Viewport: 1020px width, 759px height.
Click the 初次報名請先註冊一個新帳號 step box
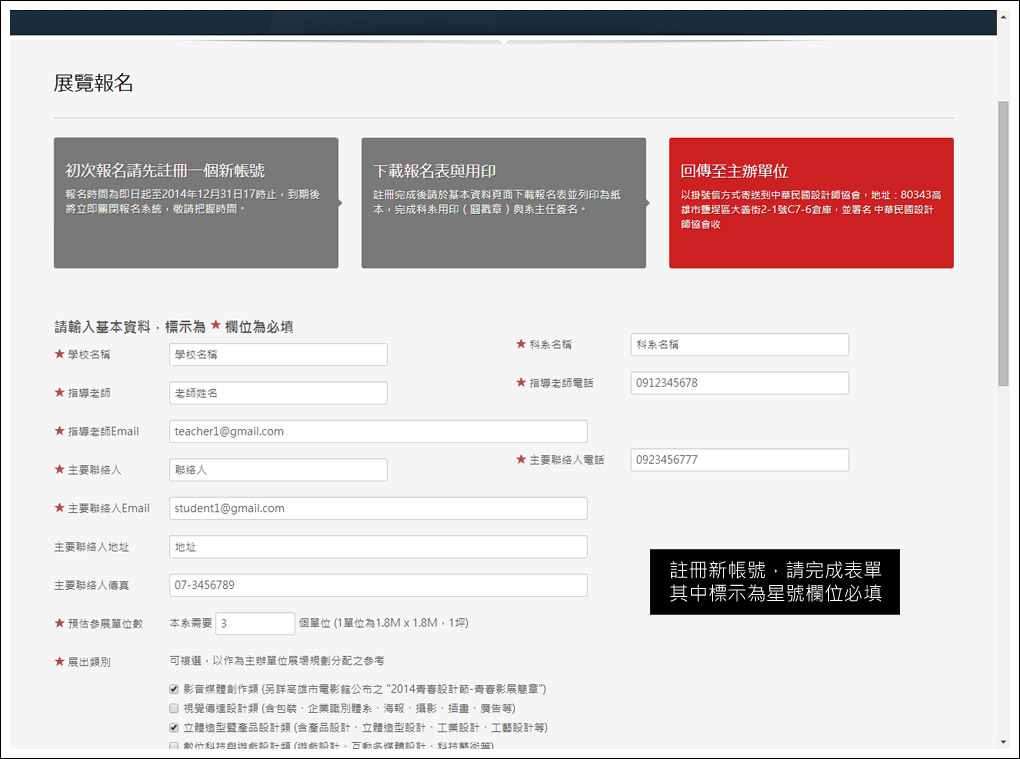point(196,202)
